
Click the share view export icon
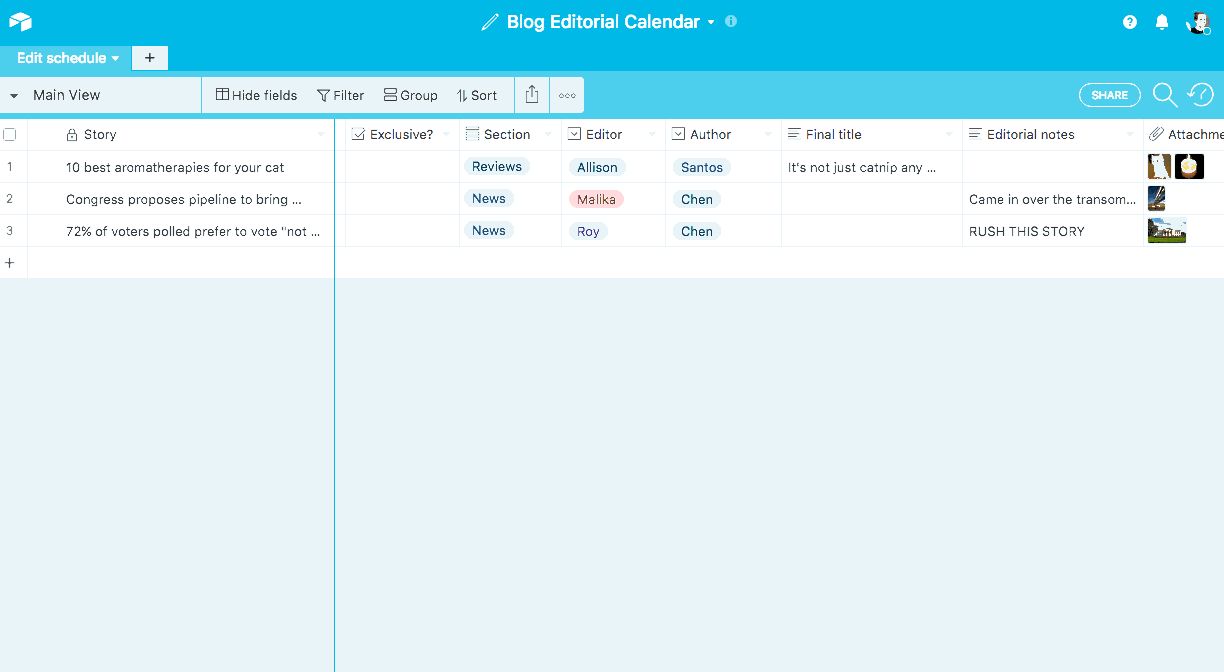(532, 95)
